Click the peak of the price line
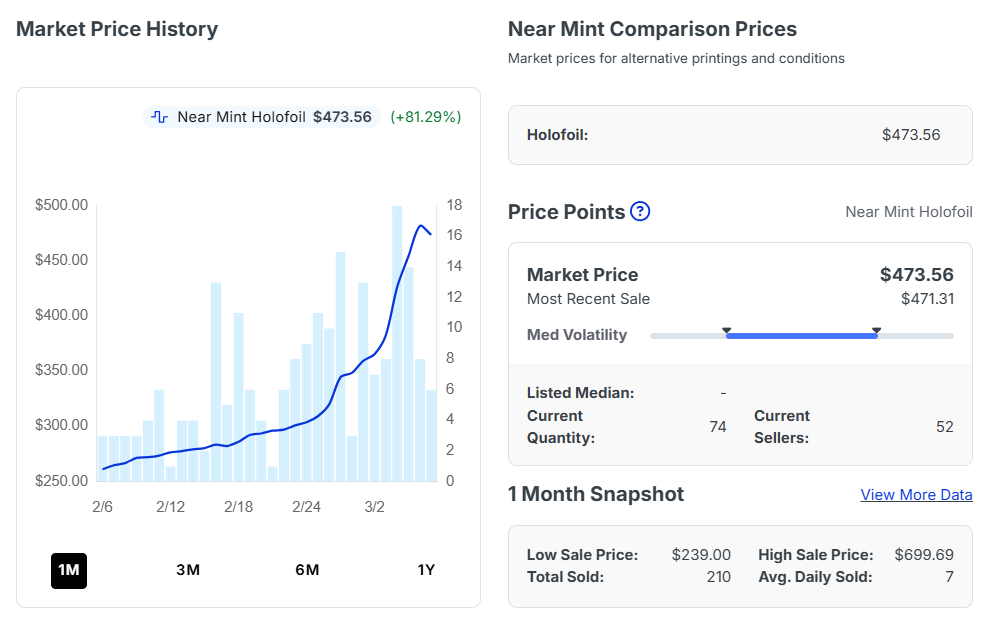 click(x=421, y=226)
